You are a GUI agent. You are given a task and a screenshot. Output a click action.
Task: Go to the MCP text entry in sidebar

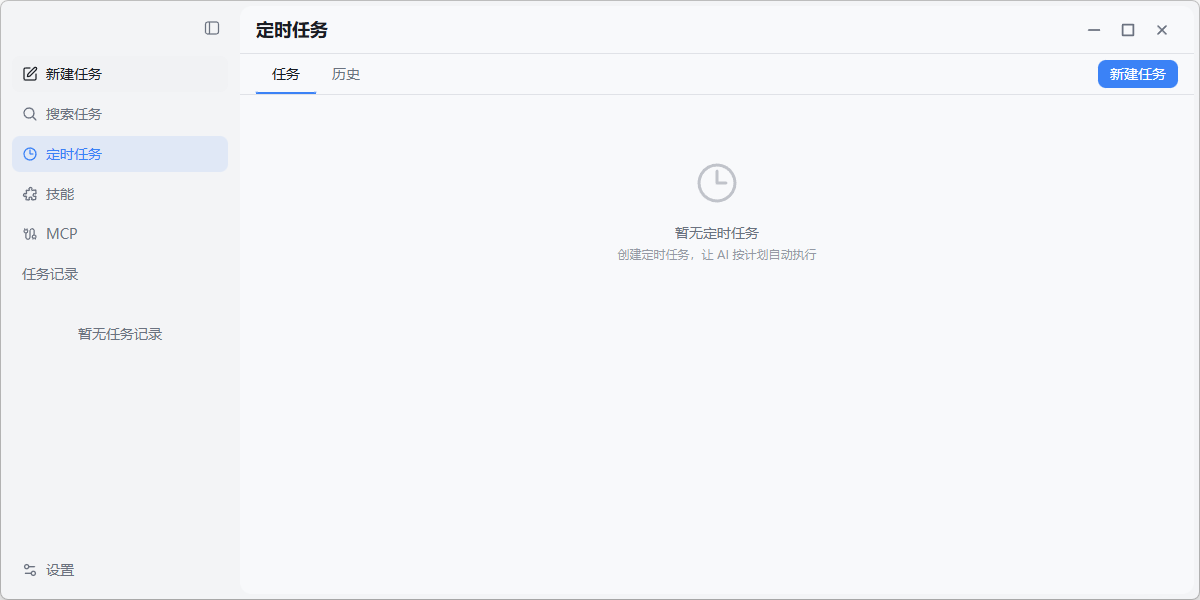(62, 234)
